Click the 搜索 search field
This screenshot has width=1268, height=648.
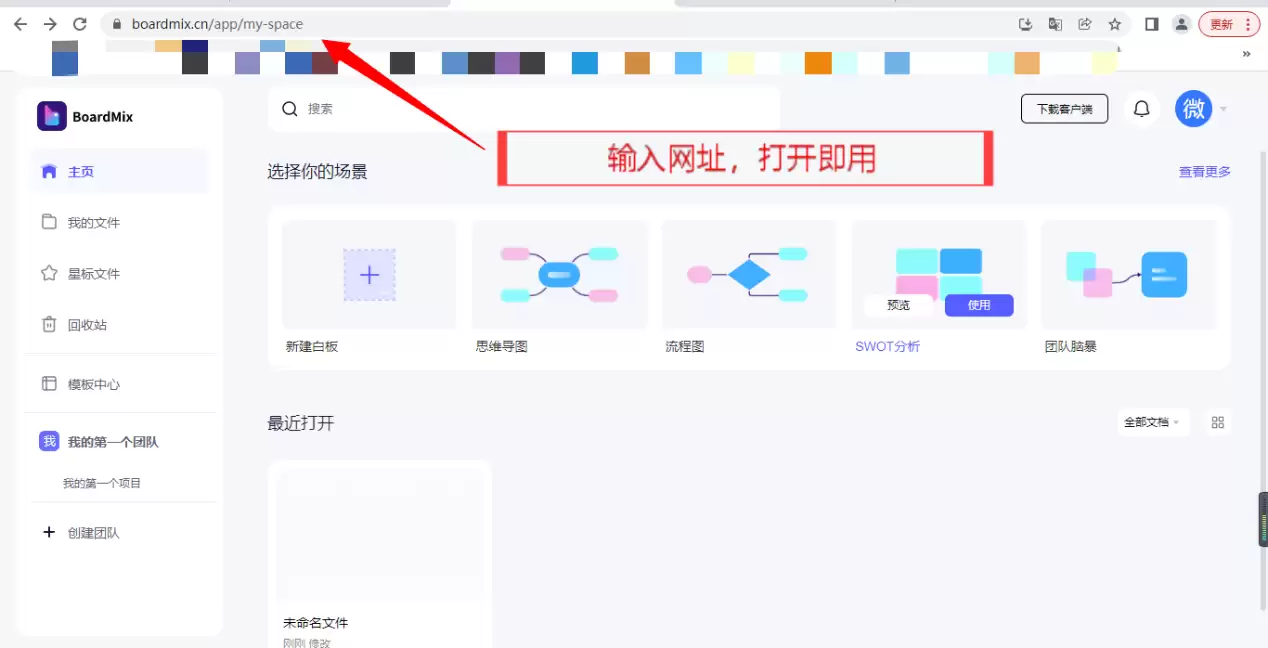[524, 109]
